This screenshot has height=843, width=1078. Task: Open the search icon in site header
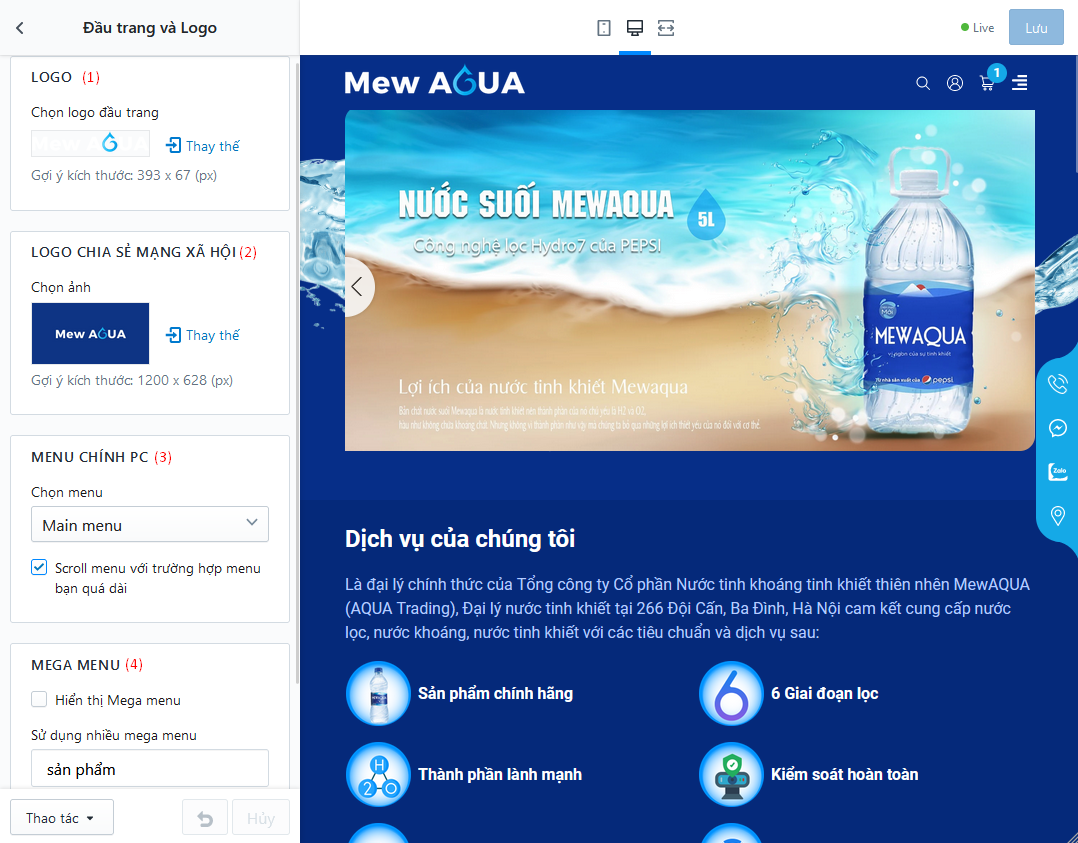[x=923, y=83]
